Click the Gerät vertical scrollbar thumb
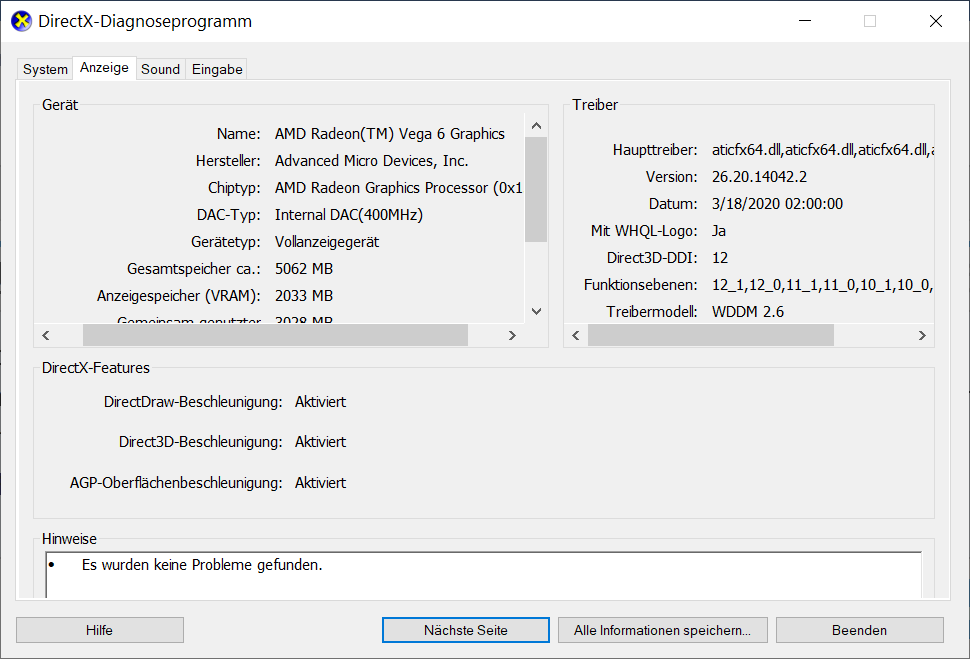This screenshot has width=970, height=659. [536, 189]
